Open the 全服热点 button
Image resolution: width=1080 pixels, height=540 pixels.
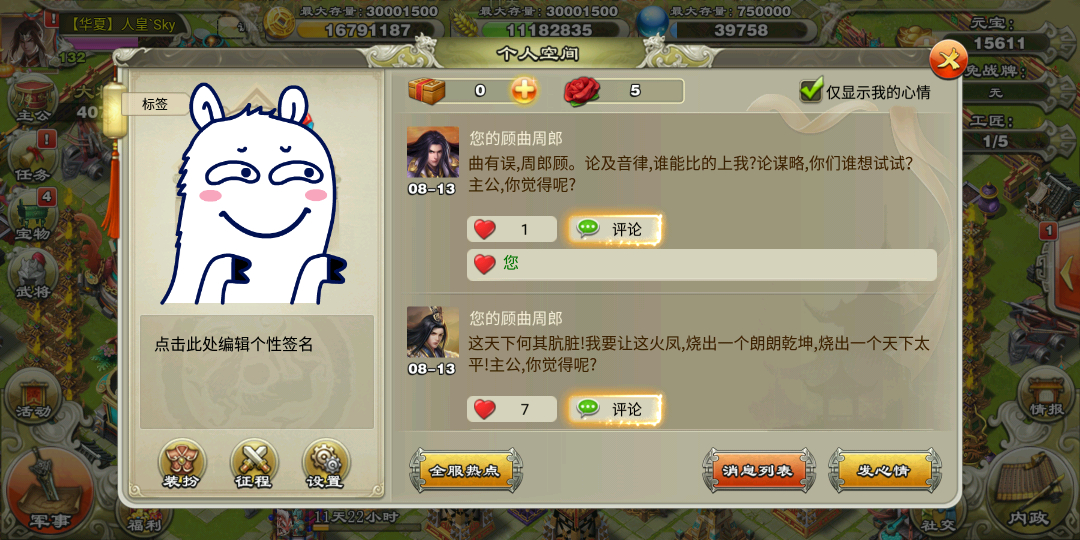click(x=466, y=471)
